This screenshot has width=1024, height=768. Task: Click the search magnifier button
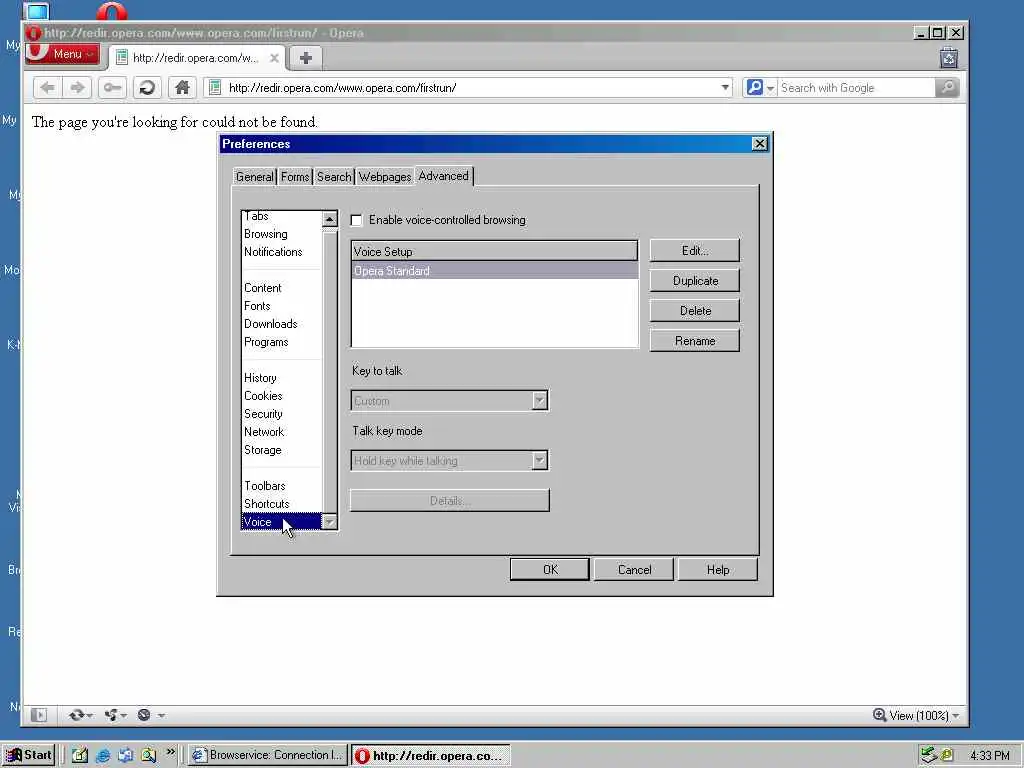tap(947, 88)
